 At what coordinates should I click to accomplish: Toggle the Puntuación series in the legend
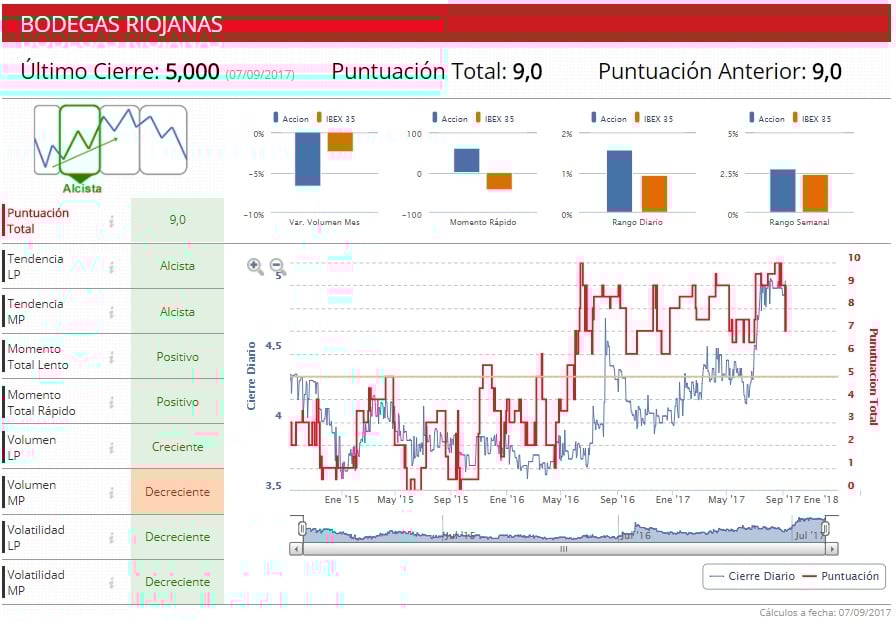click(841, 576)
